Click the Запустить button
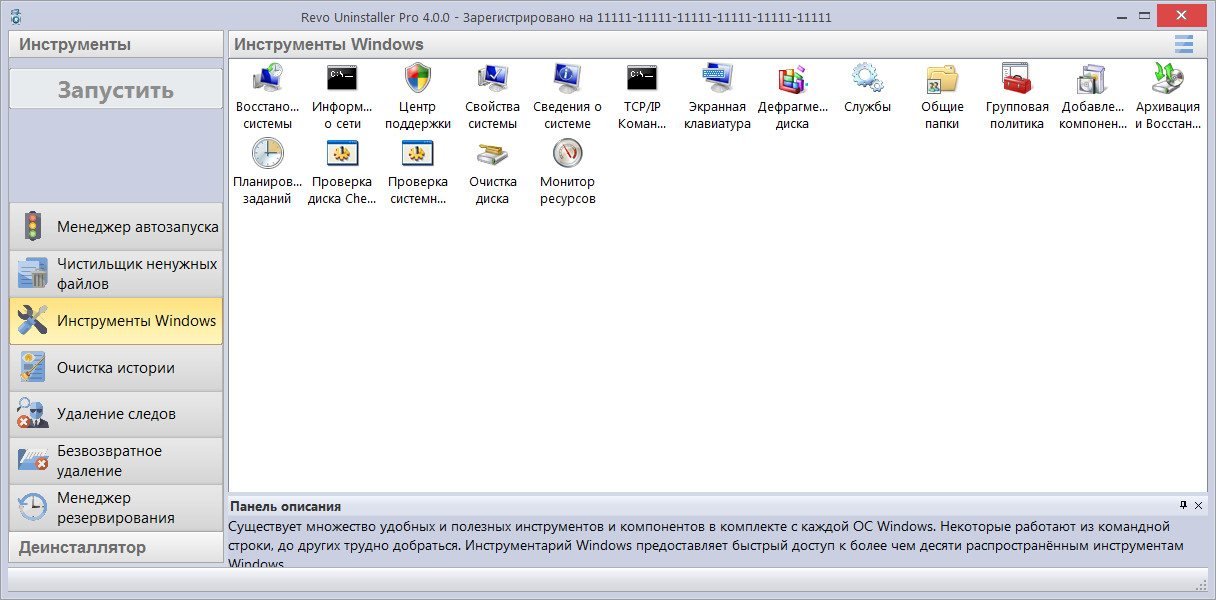Screen dimensions: 1216x600 point(116,89)
